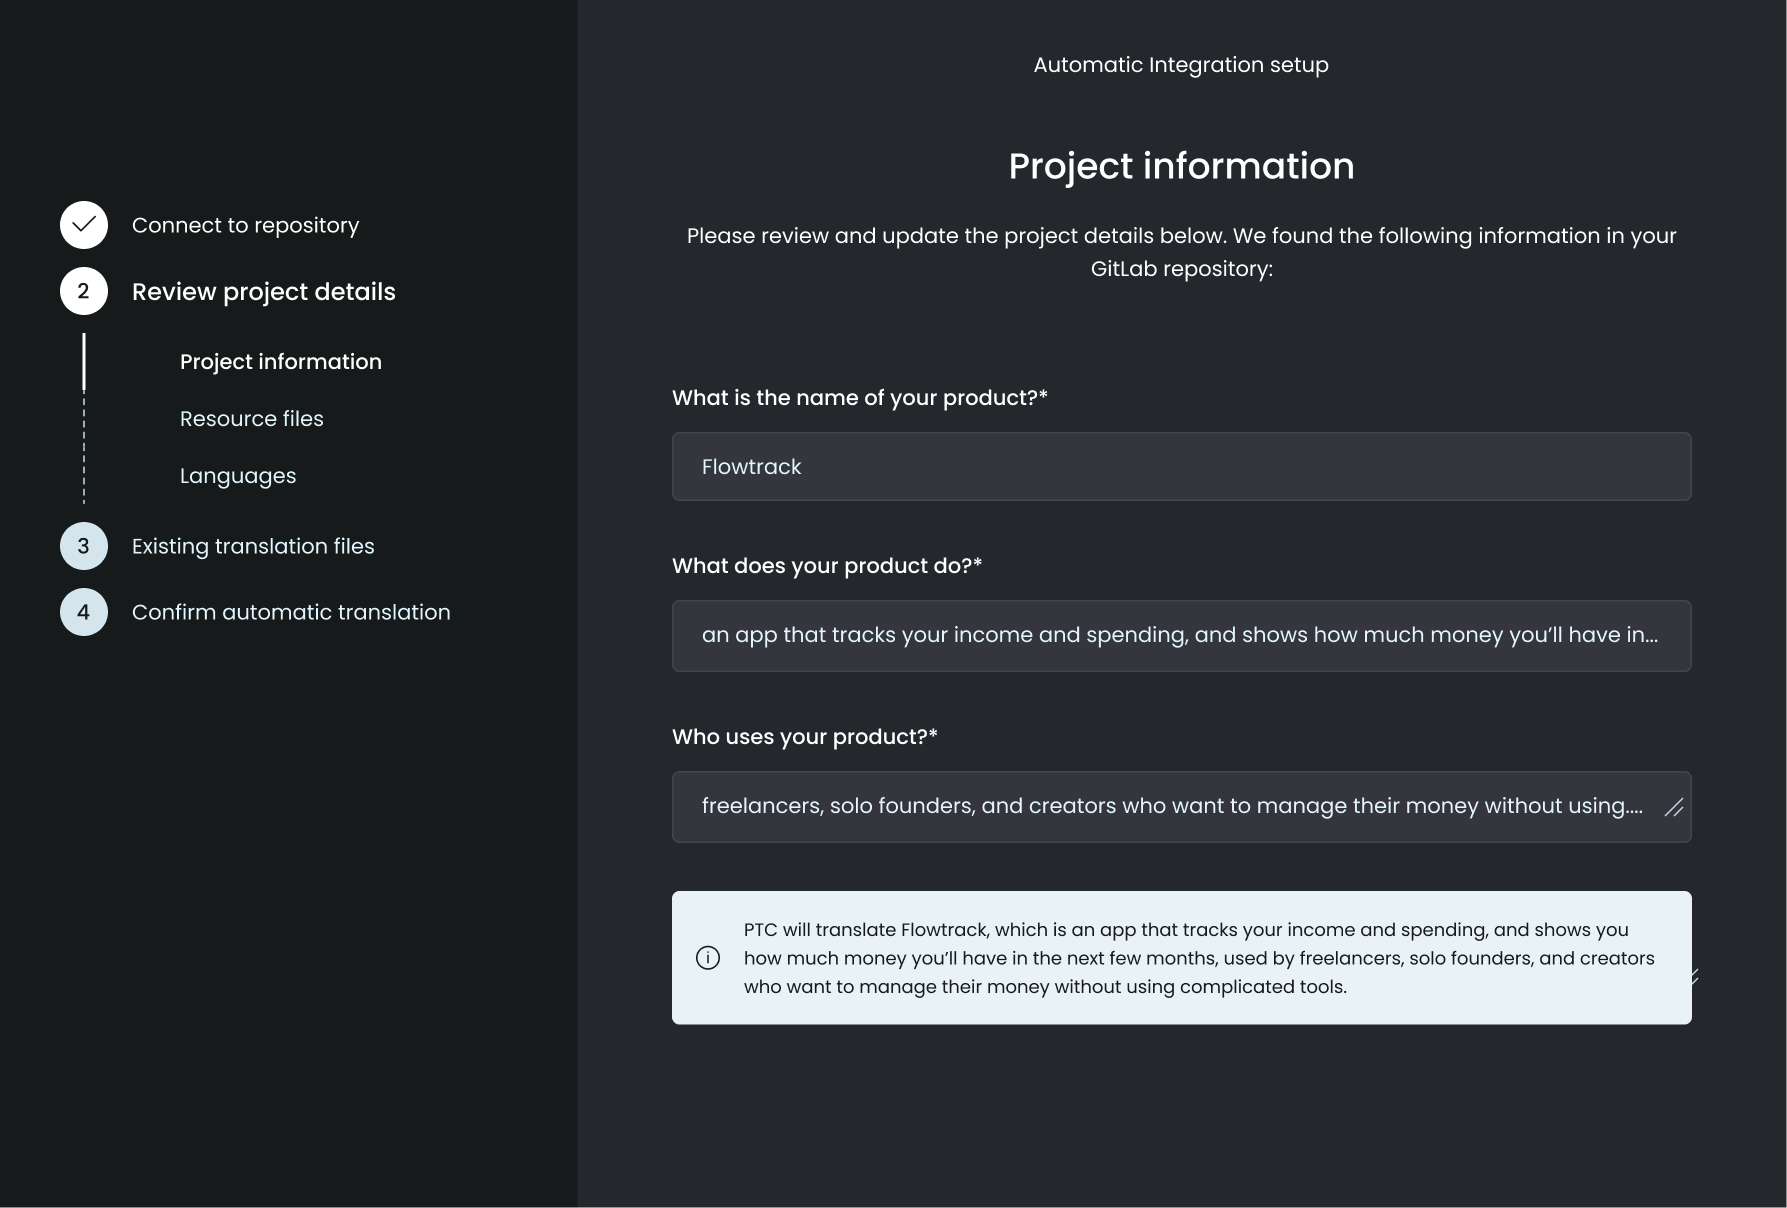Click the step 2 circle icon
The height and width of the screenshot is (1208, 1787).
[84, 291]
